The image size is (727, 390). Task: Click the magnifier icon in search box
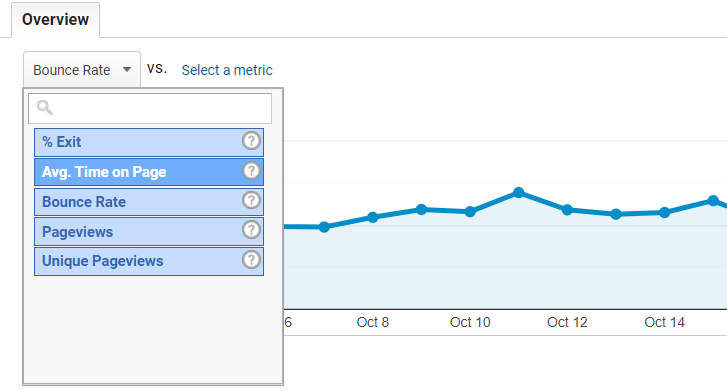tap(45, 108)
